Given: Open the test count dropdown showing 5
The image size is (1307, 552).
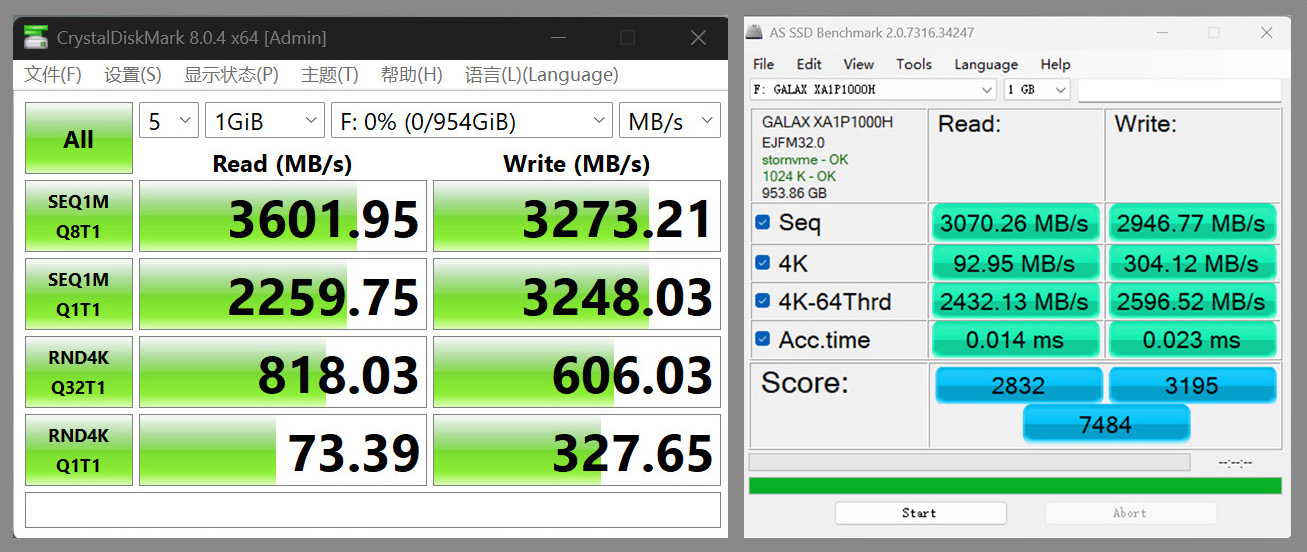Looking at the screenshot, I should tap(169, 121).
